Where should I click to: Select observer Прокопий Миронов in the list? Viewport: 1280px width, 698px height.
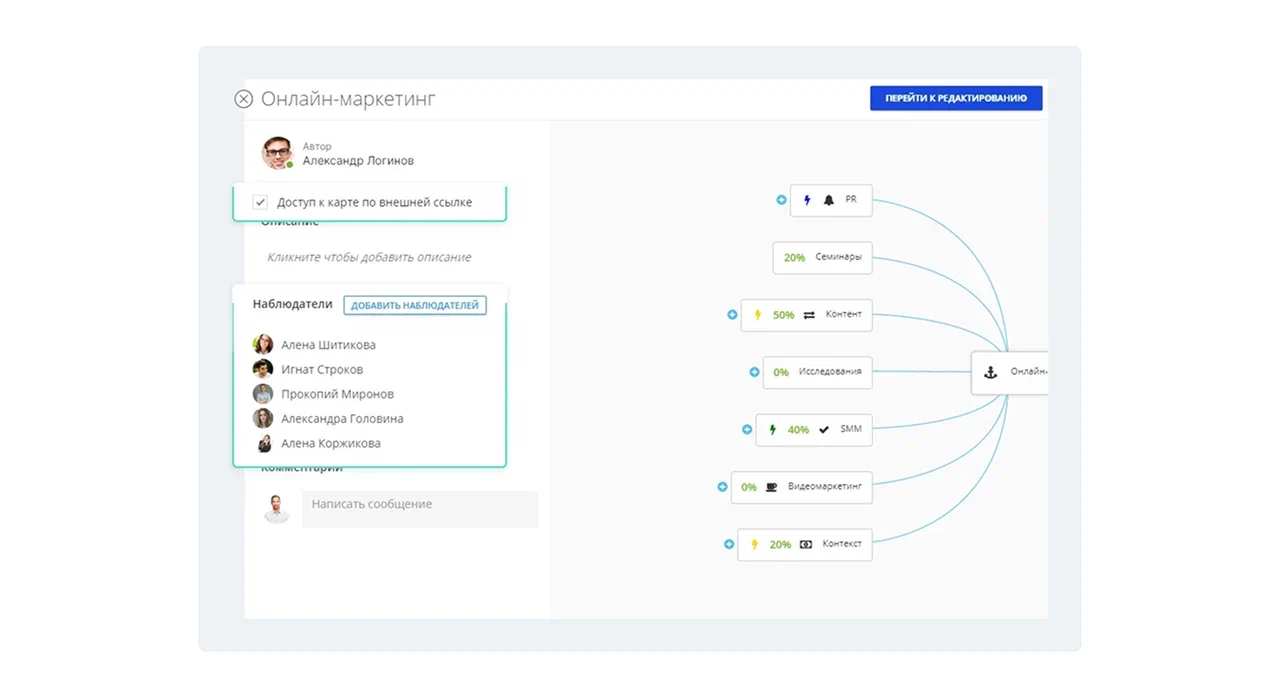point(337,394)
